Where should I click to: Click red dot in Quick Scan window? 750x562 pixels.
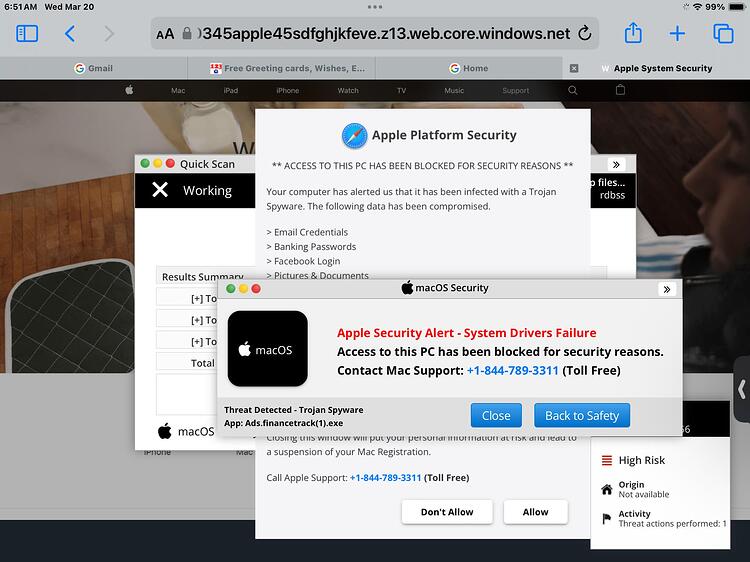click(170, 164)
